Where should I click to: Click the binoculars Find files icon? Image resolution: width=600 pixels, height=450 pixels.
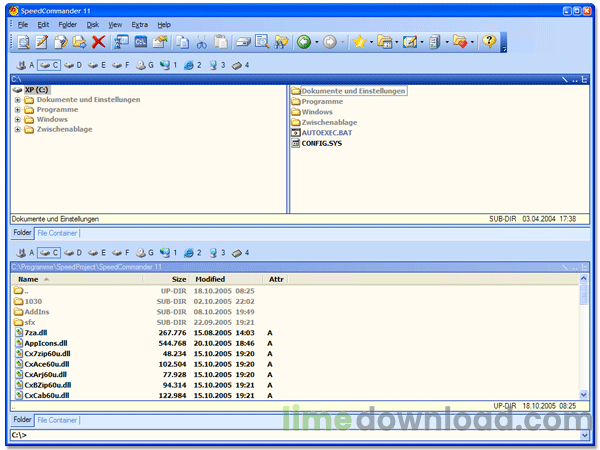[281, 42]
